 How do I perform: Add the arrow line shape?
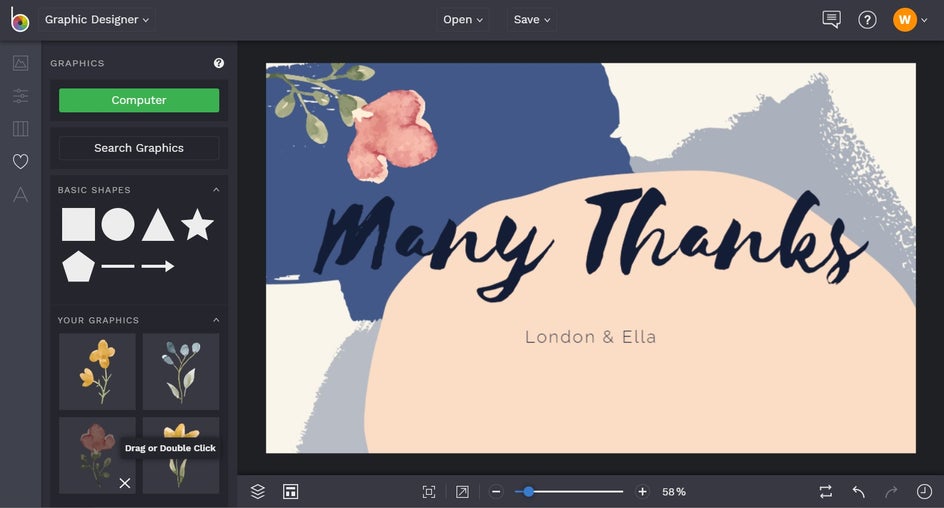(158, 266)
